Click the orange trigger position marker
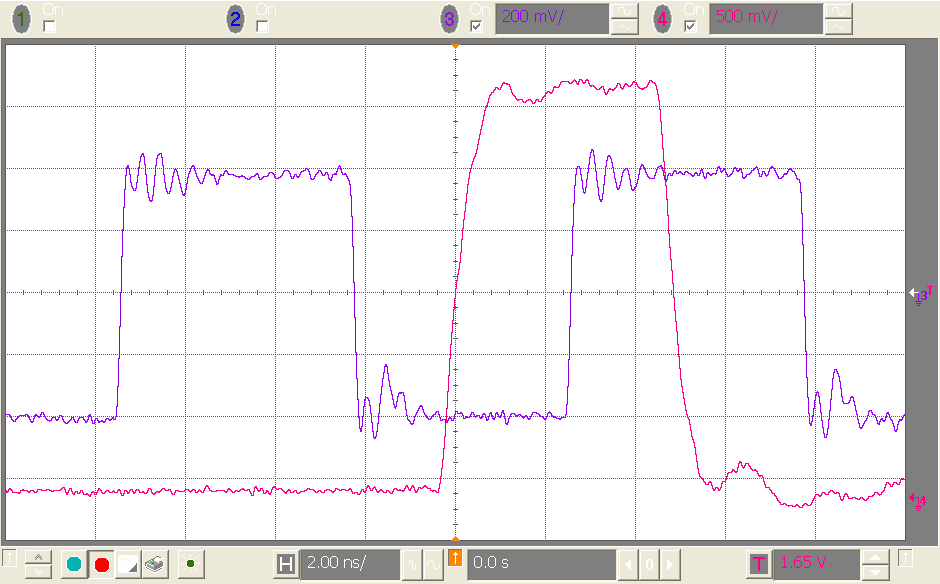 click(x=454, y=559)
